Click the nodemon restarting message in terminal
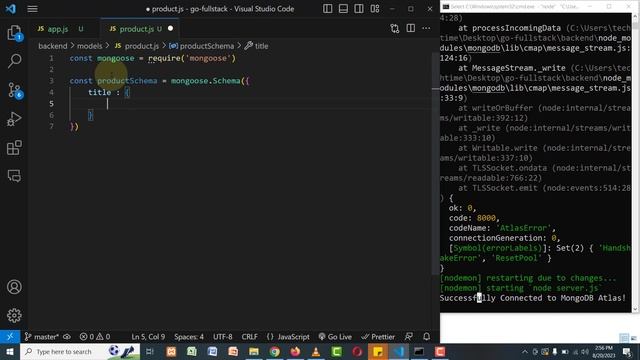 [528, 278]
